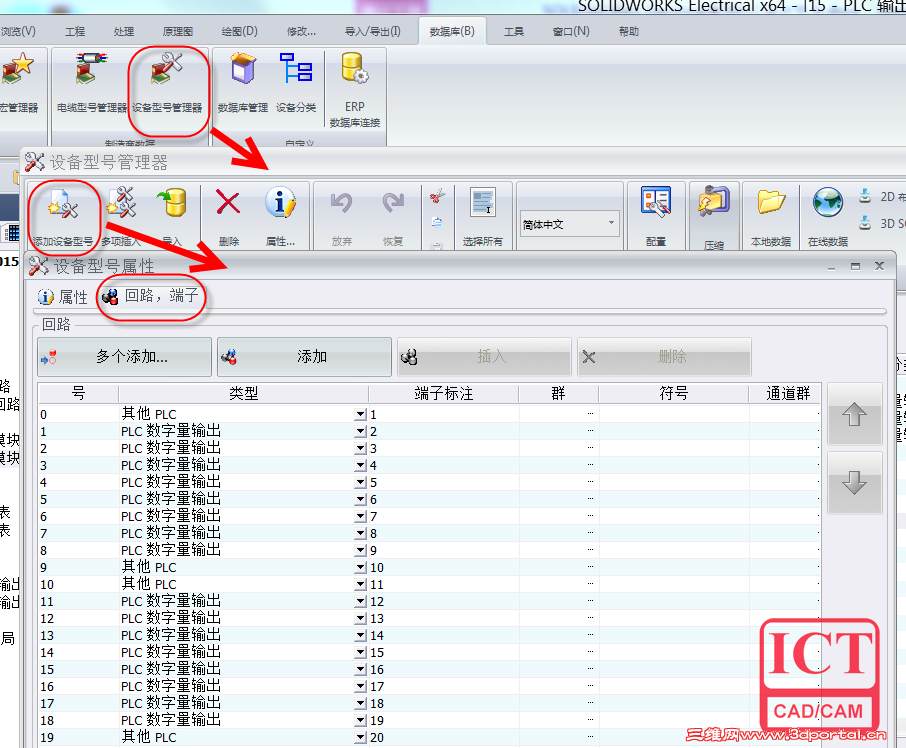Open type dropdown for row 14
This screenshot has width=906, height=748.
pyautogui.click(x=361, y=653)
